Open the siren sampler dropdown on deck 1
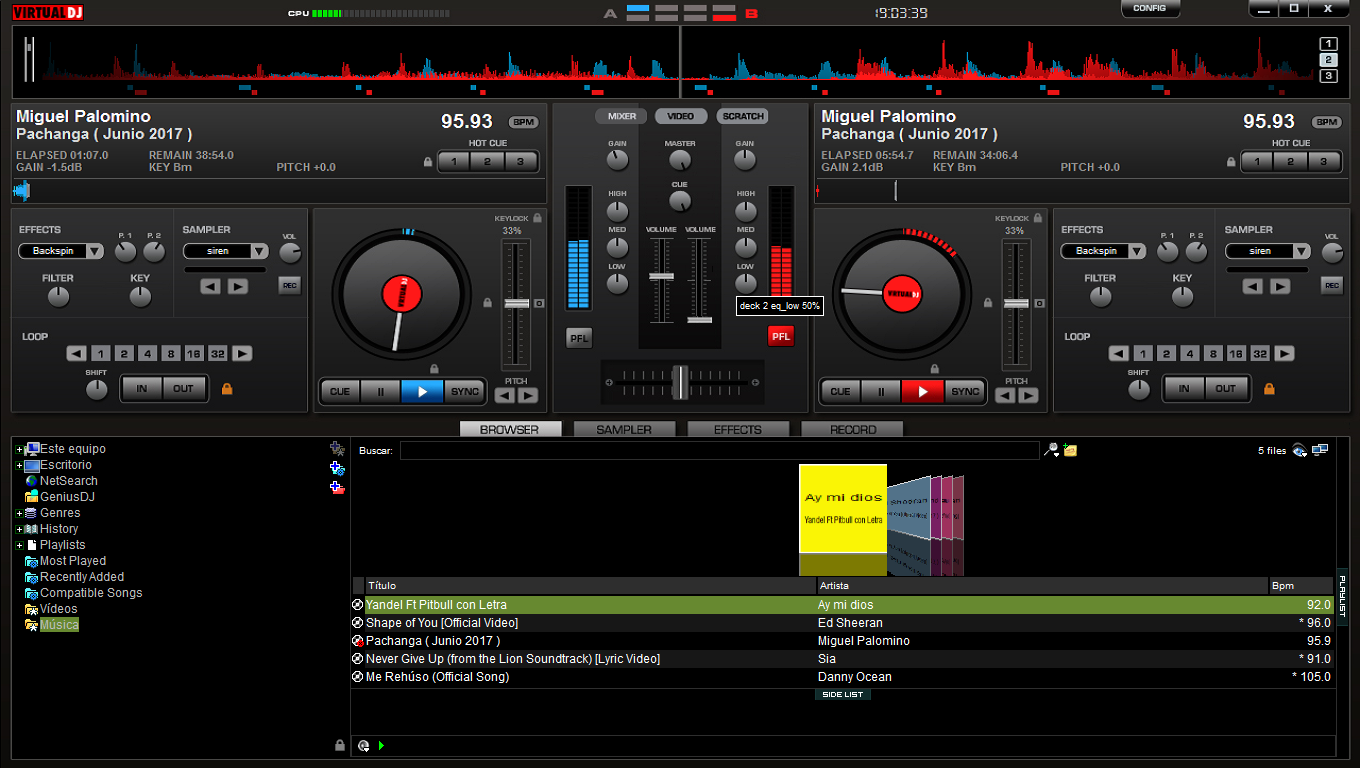1360x768 pixels. (259, 251)
